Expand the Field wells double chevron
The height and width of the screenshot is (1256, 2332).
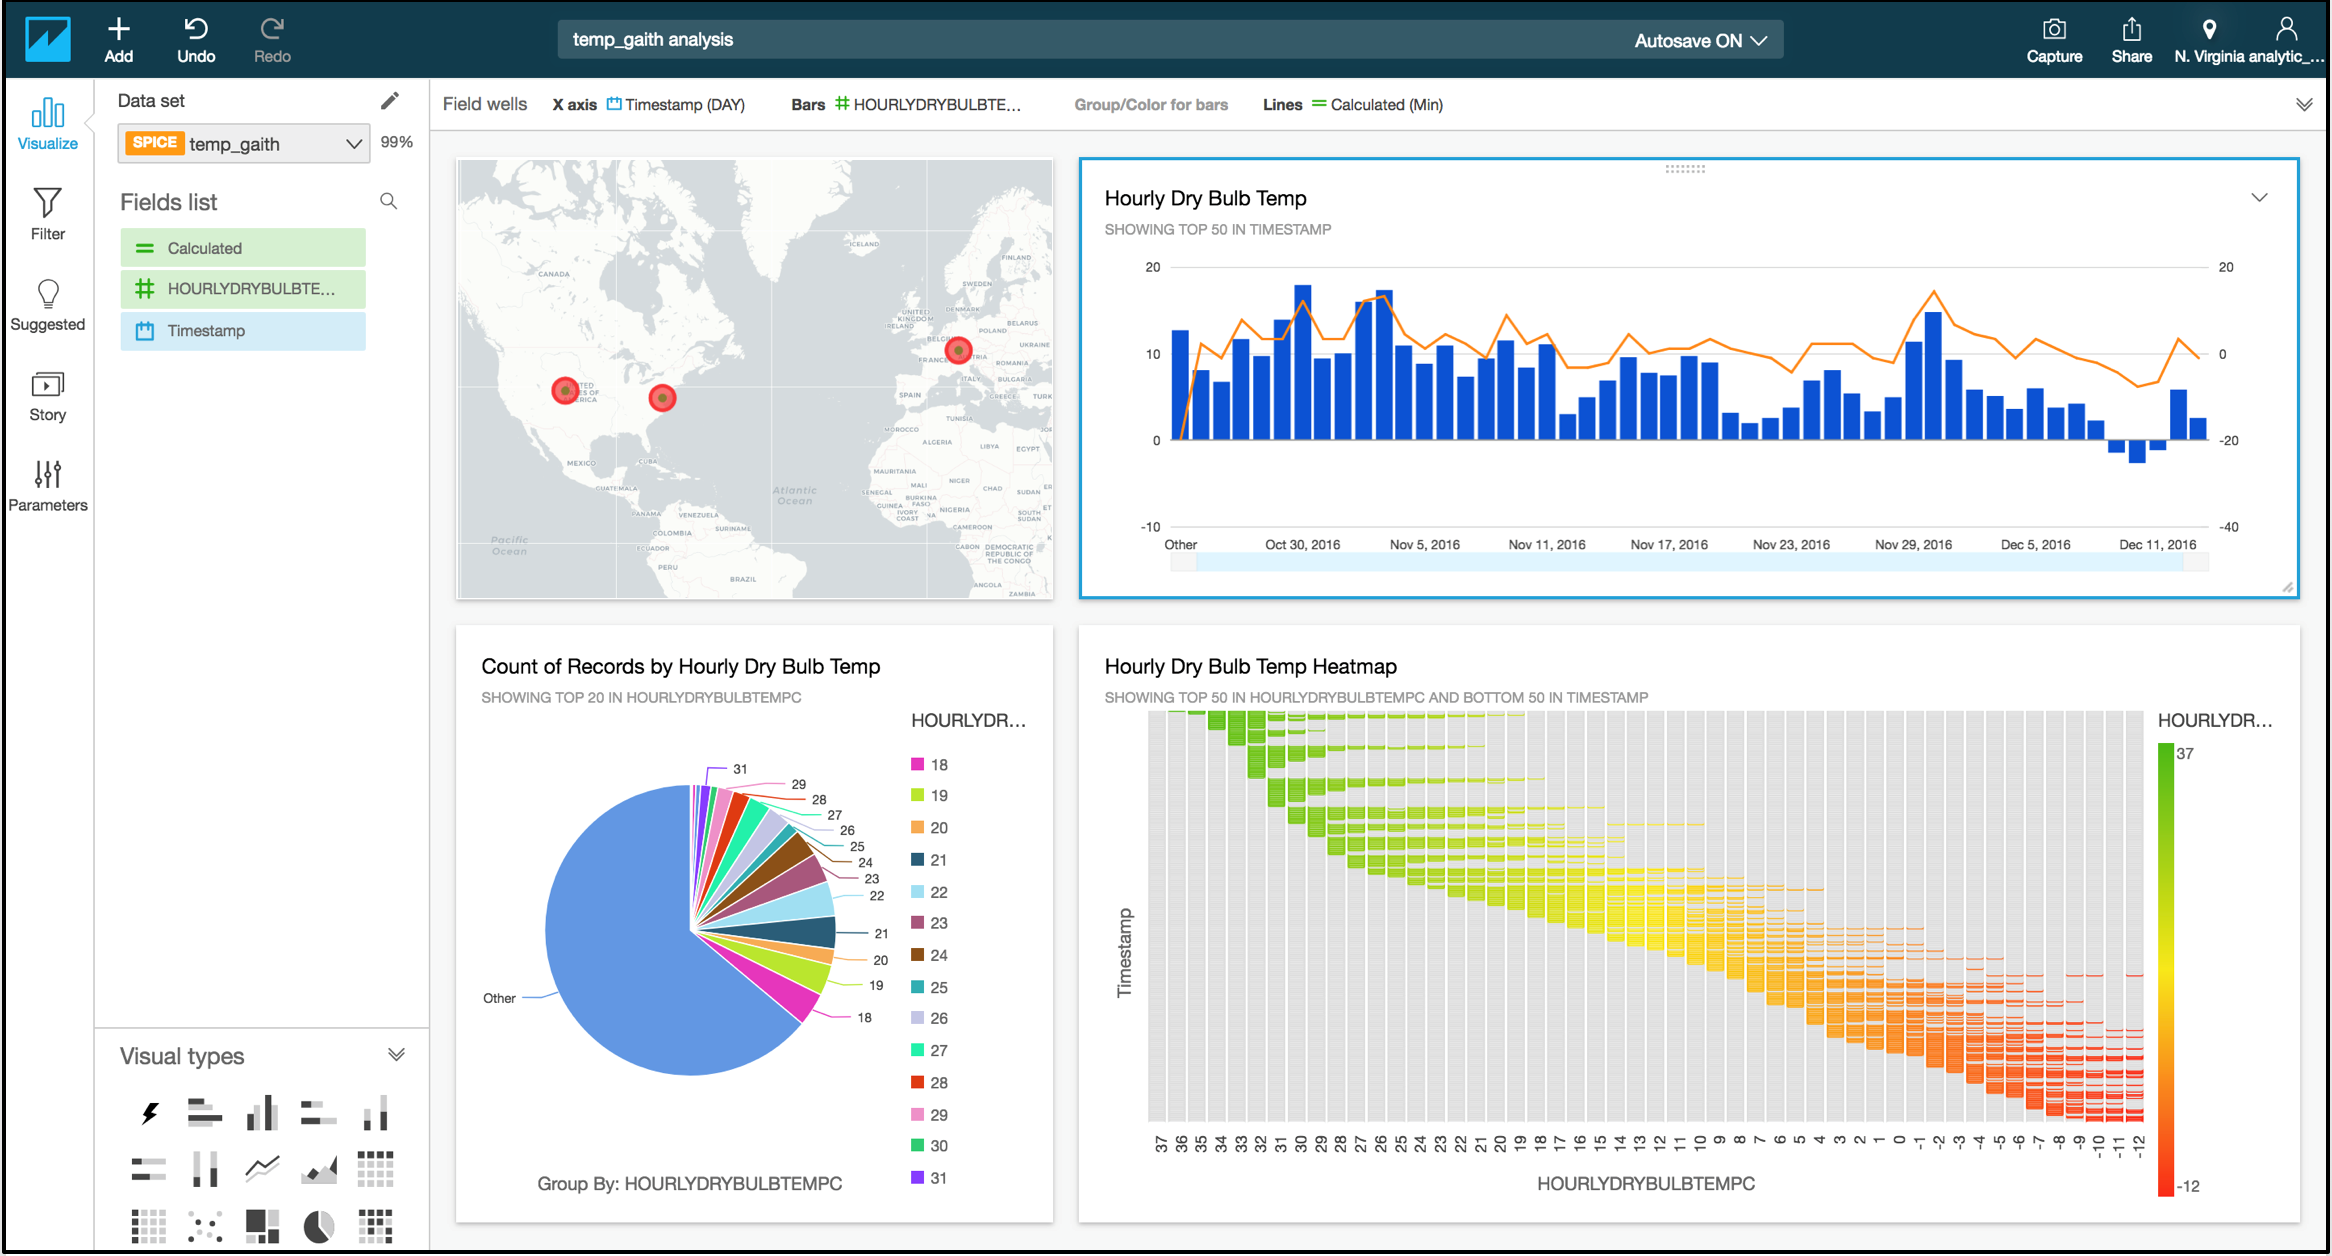[x=2304, y=105]
